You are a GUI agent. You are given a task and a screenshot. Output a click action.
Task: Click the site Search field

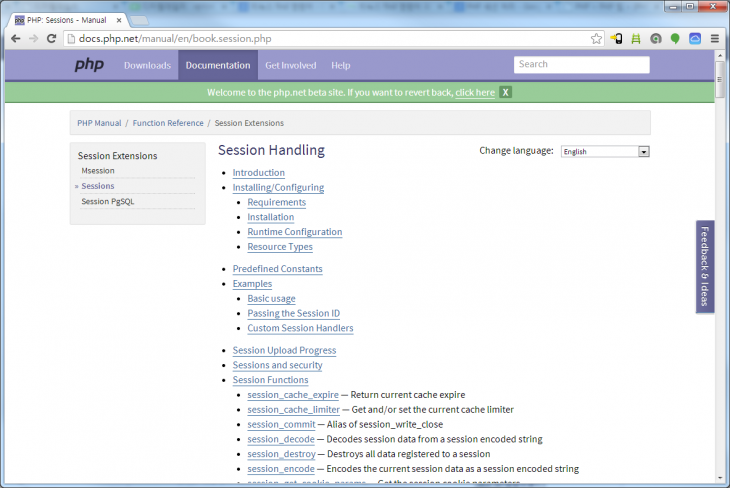coord(581,64)
